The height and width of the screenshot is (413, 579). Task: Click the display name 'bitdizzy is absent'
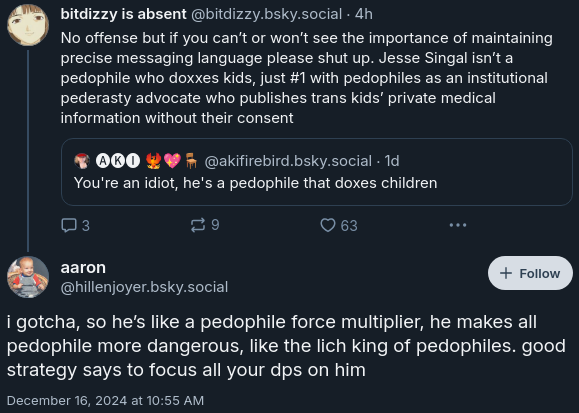[x=123, y=14]
